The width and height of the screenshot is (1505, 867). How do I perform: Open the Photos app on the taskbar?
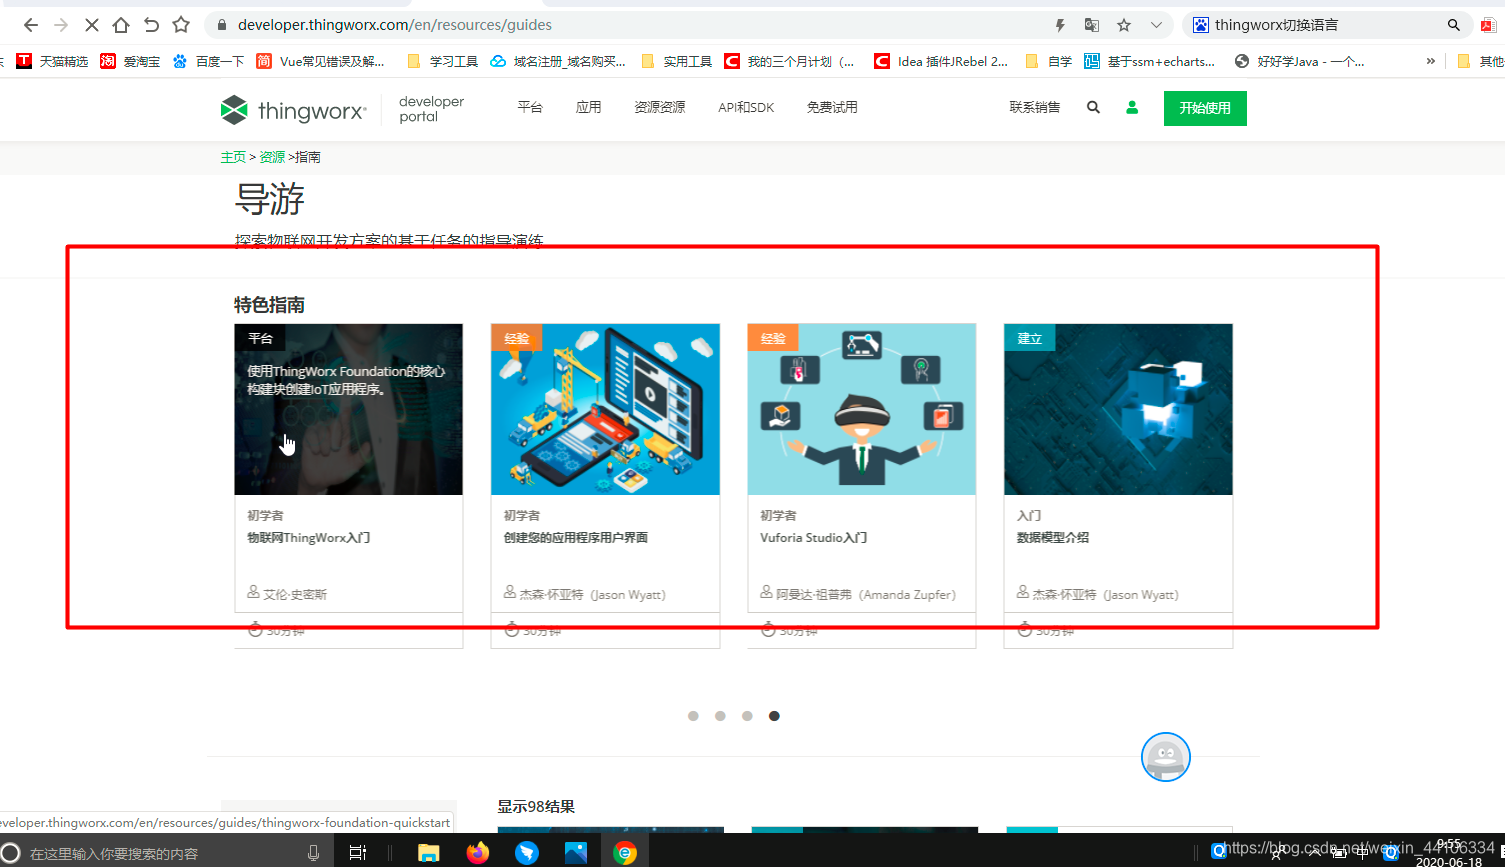tap(576, 853)
